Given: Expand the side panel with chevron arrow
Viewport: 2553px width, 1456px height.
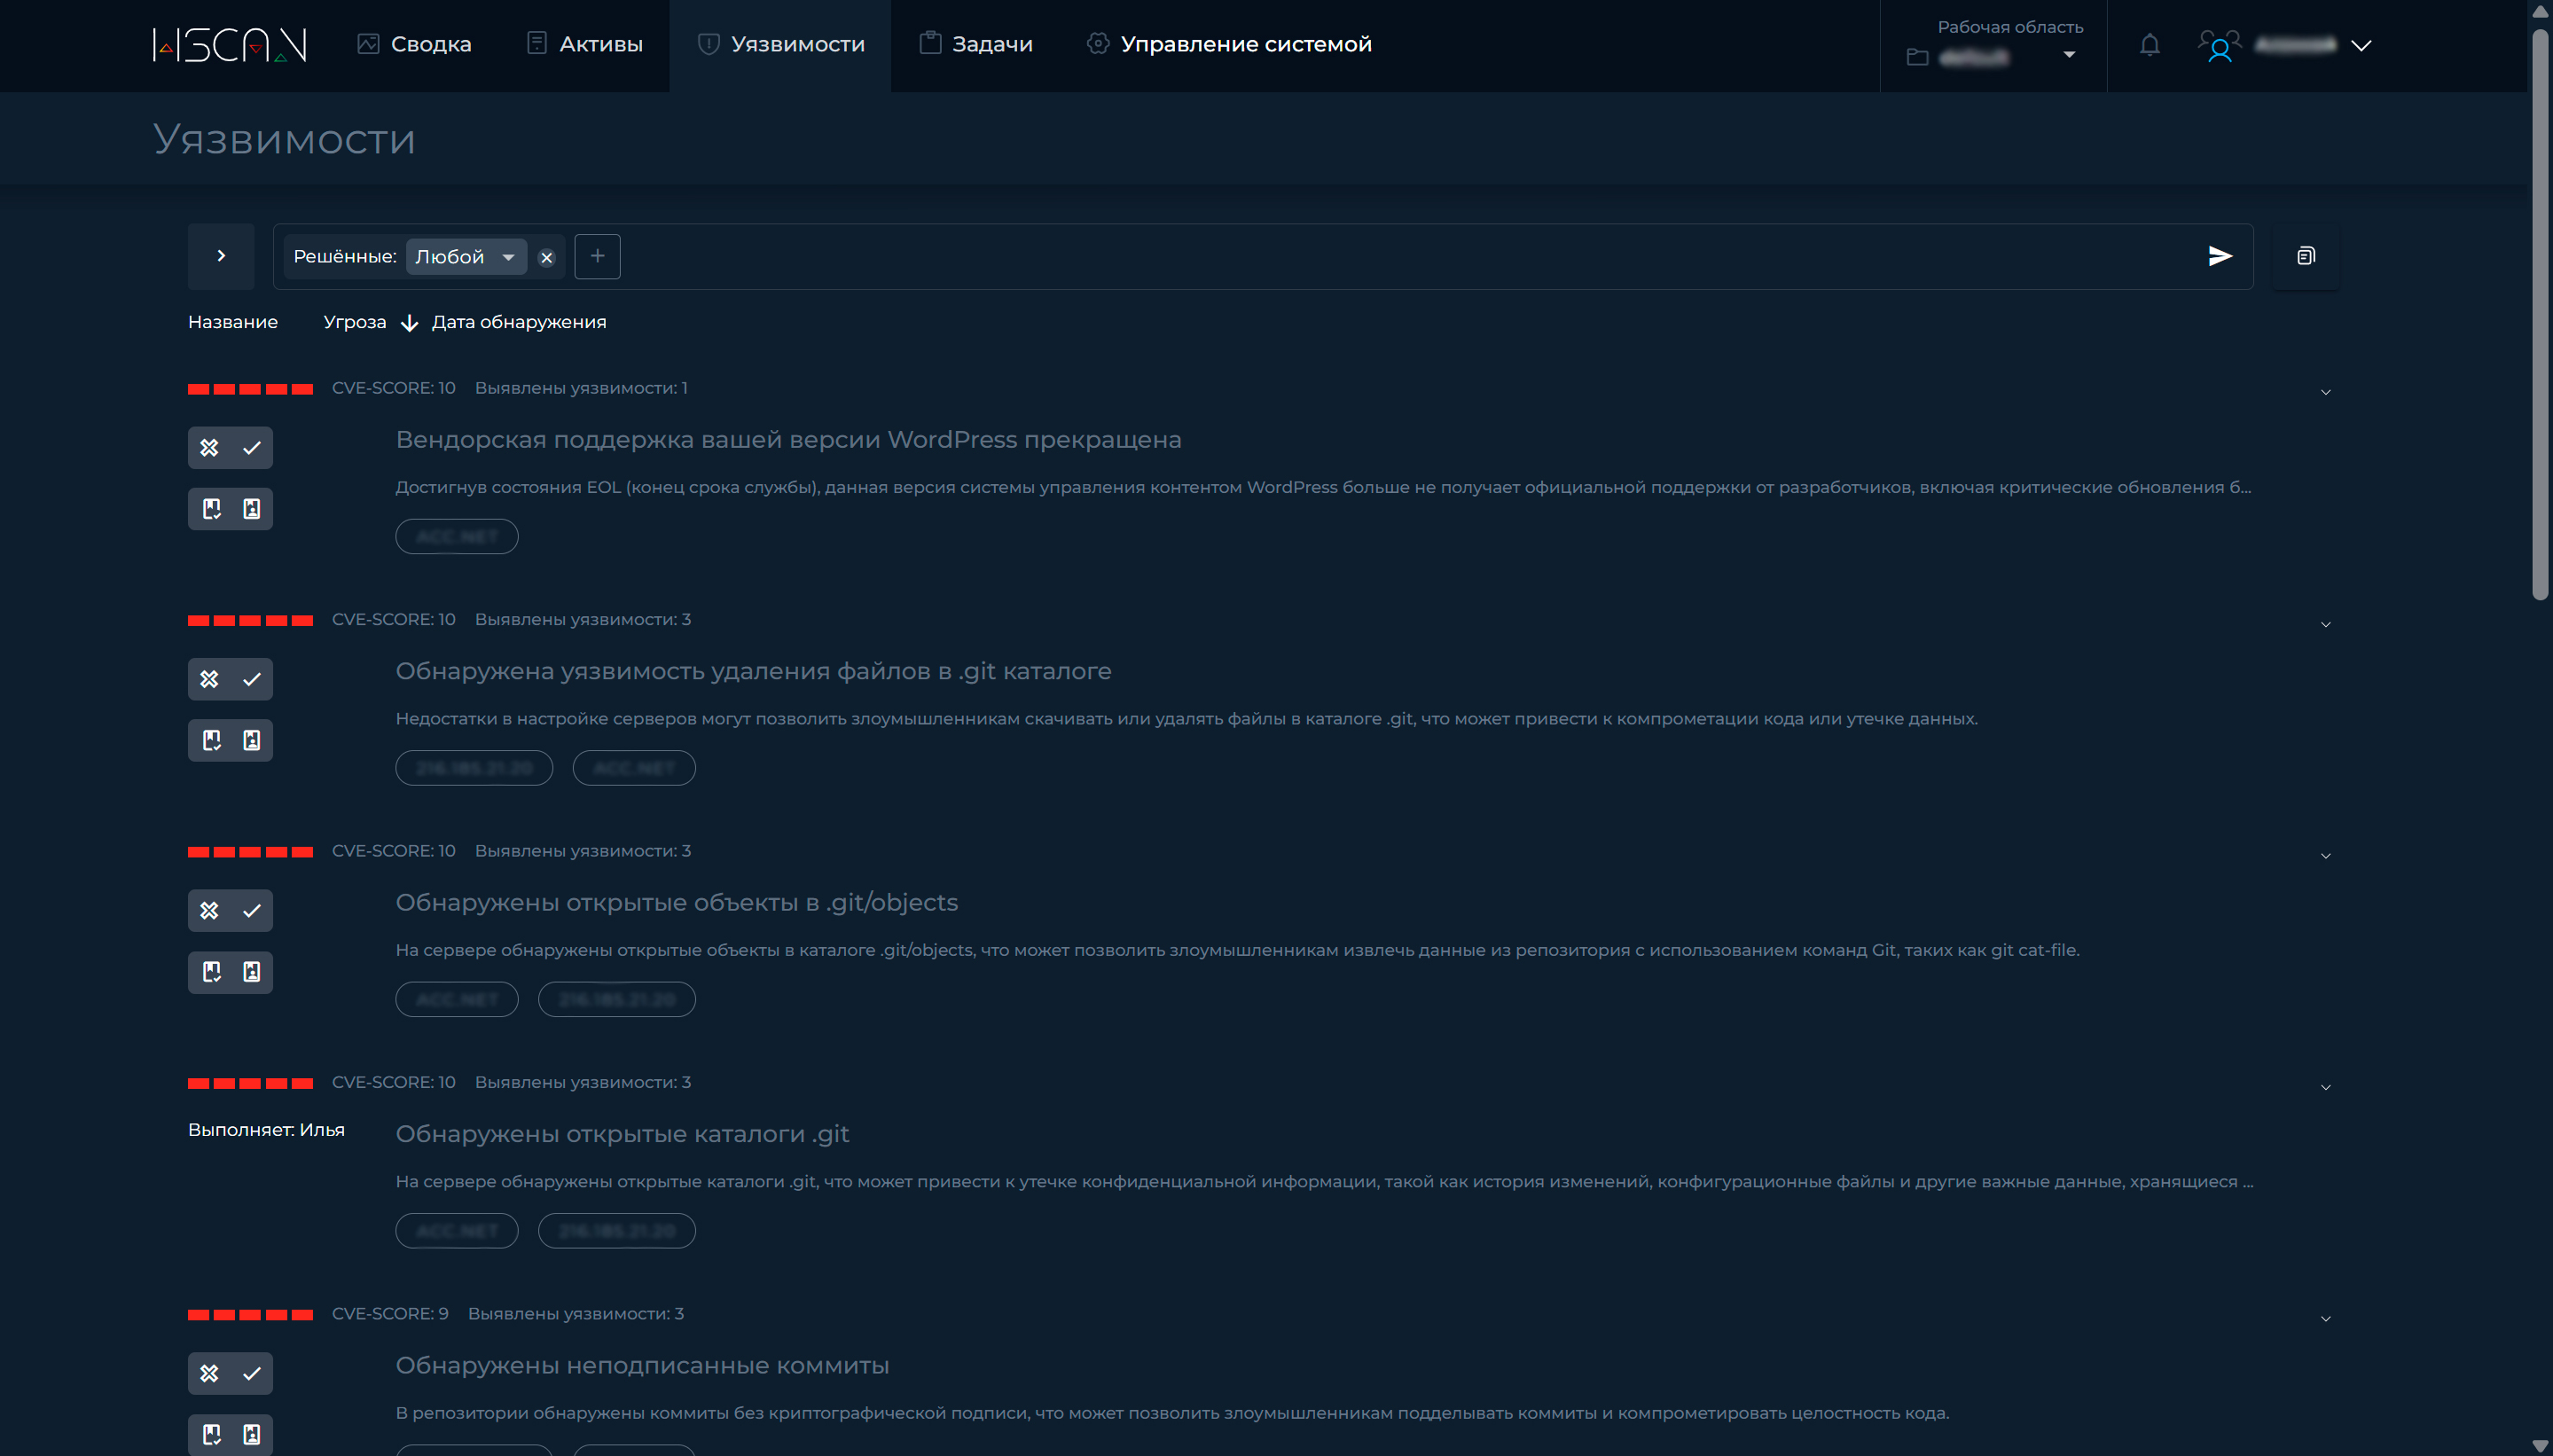Looking at the screenshot, I should click(221, 256).
